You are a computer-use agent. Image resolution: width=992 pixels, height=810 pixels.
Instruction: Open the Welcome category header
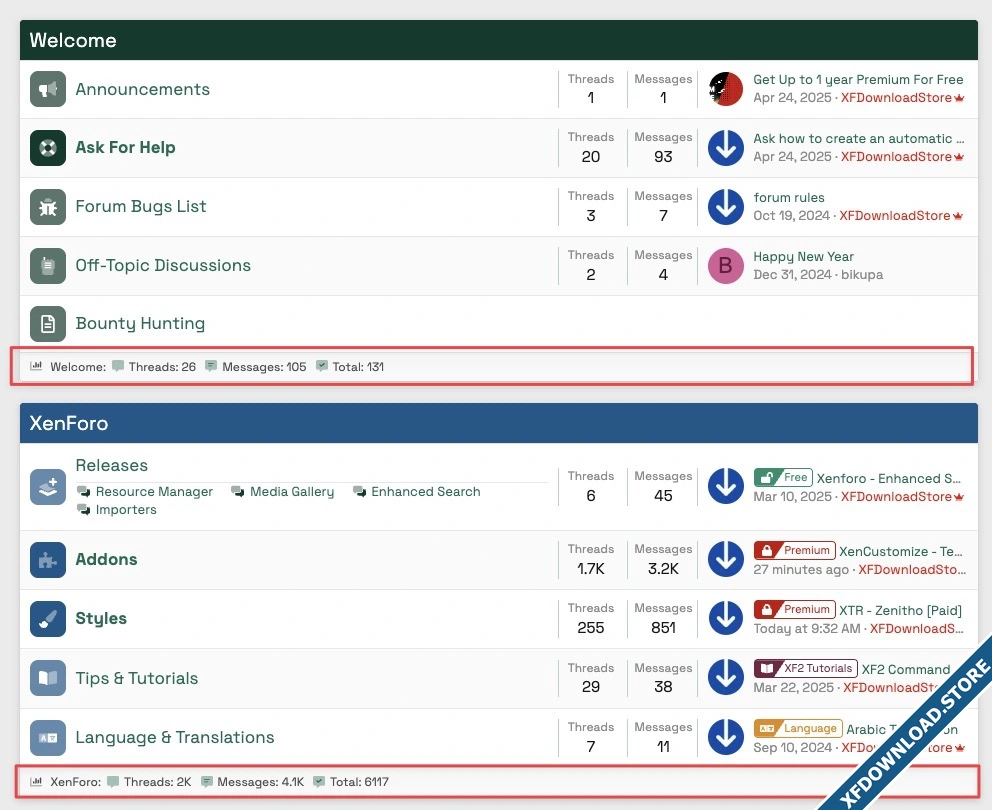click(73, 40)
